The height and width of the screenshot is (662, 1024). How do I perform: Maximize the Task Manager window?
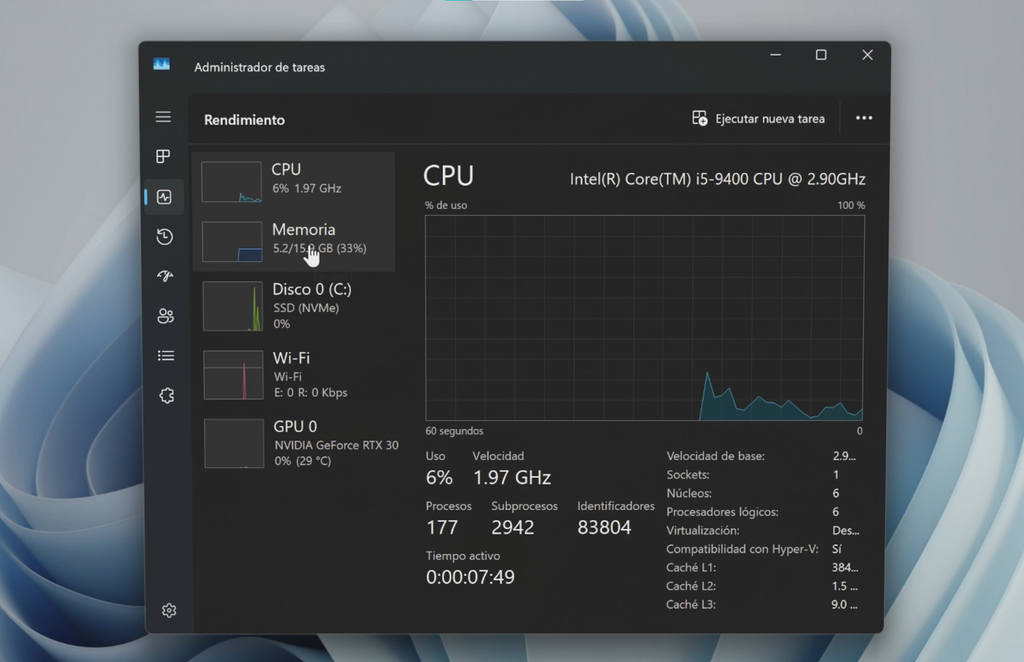tap(821, 55)
